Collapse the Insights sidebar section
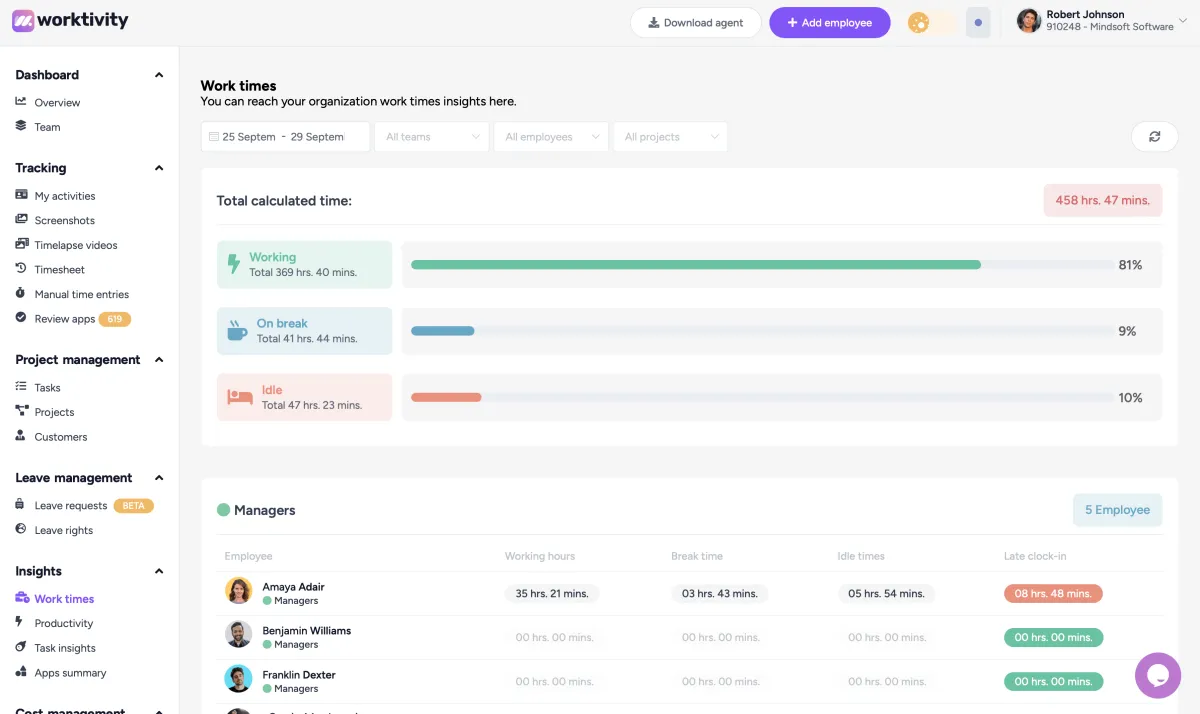This screenshot has width=1200, height=714. pos(158,571)
